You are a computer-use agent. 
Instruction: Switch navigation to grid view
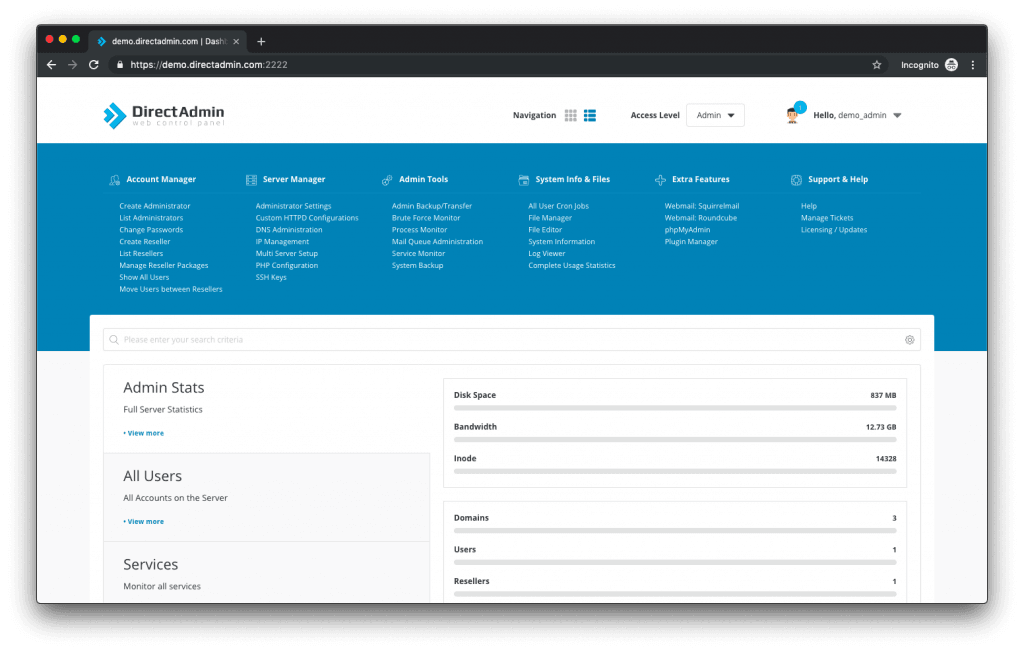570,114
